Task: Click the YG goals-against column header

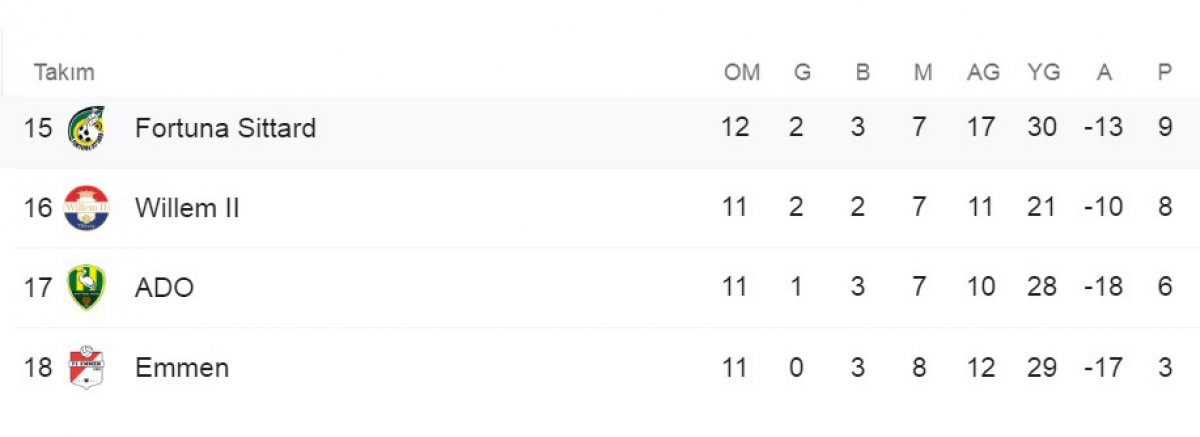Action: coord(1043,72)
